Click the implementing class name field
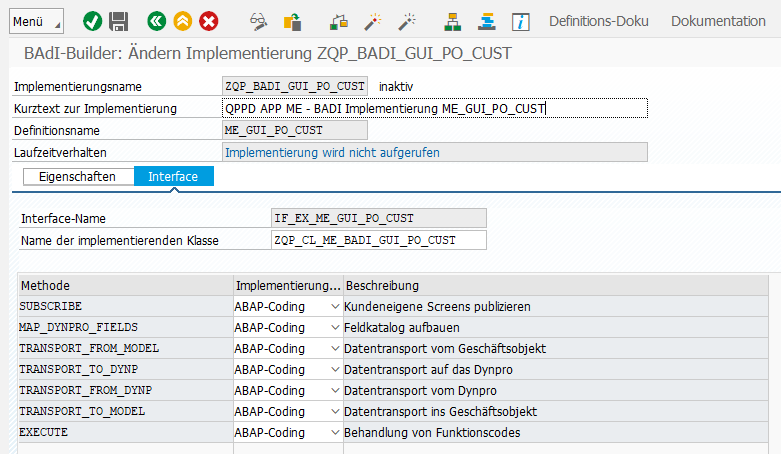This screenshot has height=454, width=781. click(379, 240)
